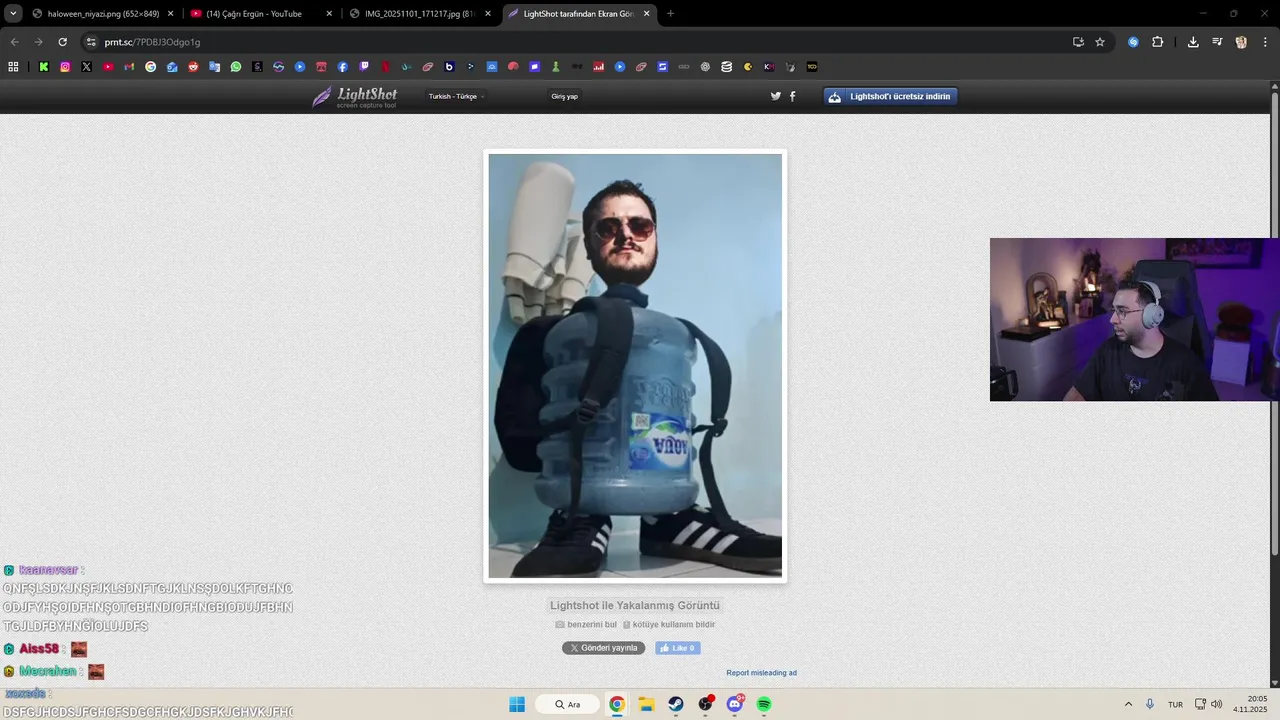
Task: Open the apps grid in bookmarks bar
Action: click(x=13, y=67)
